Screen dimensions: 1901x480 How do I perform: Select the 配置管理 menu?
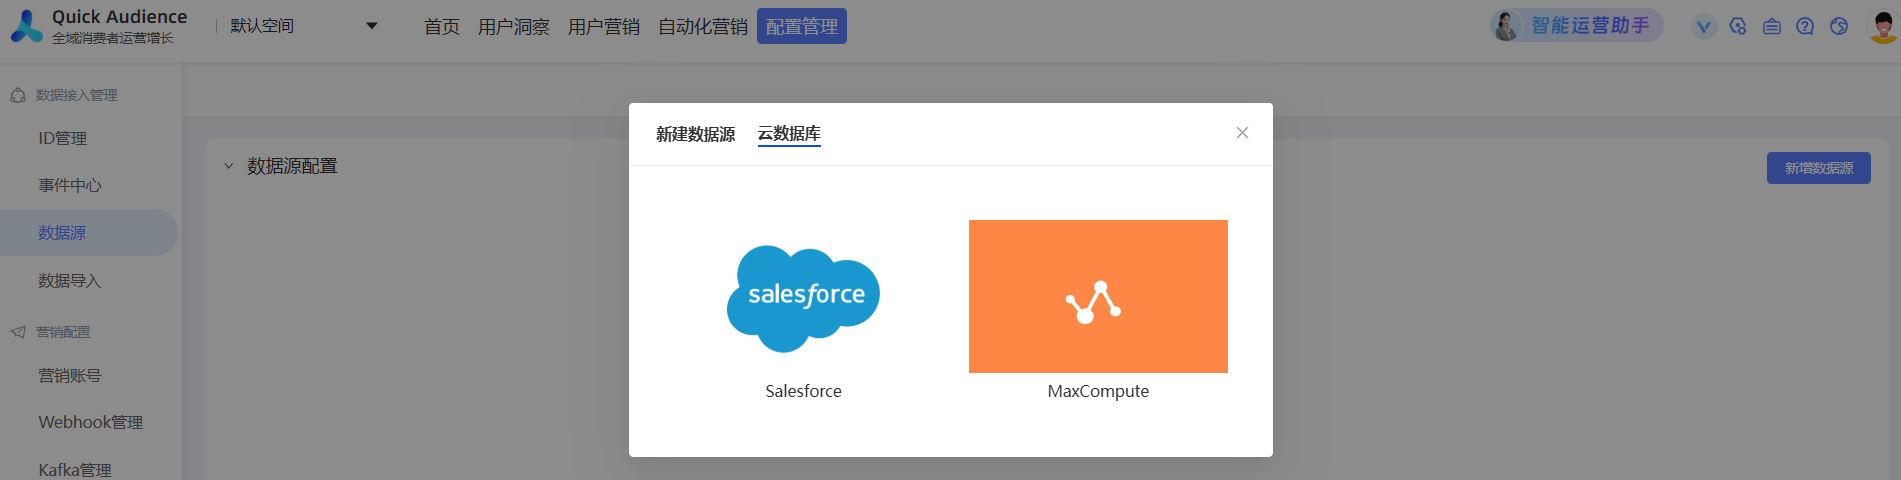[x=802, y=27]
